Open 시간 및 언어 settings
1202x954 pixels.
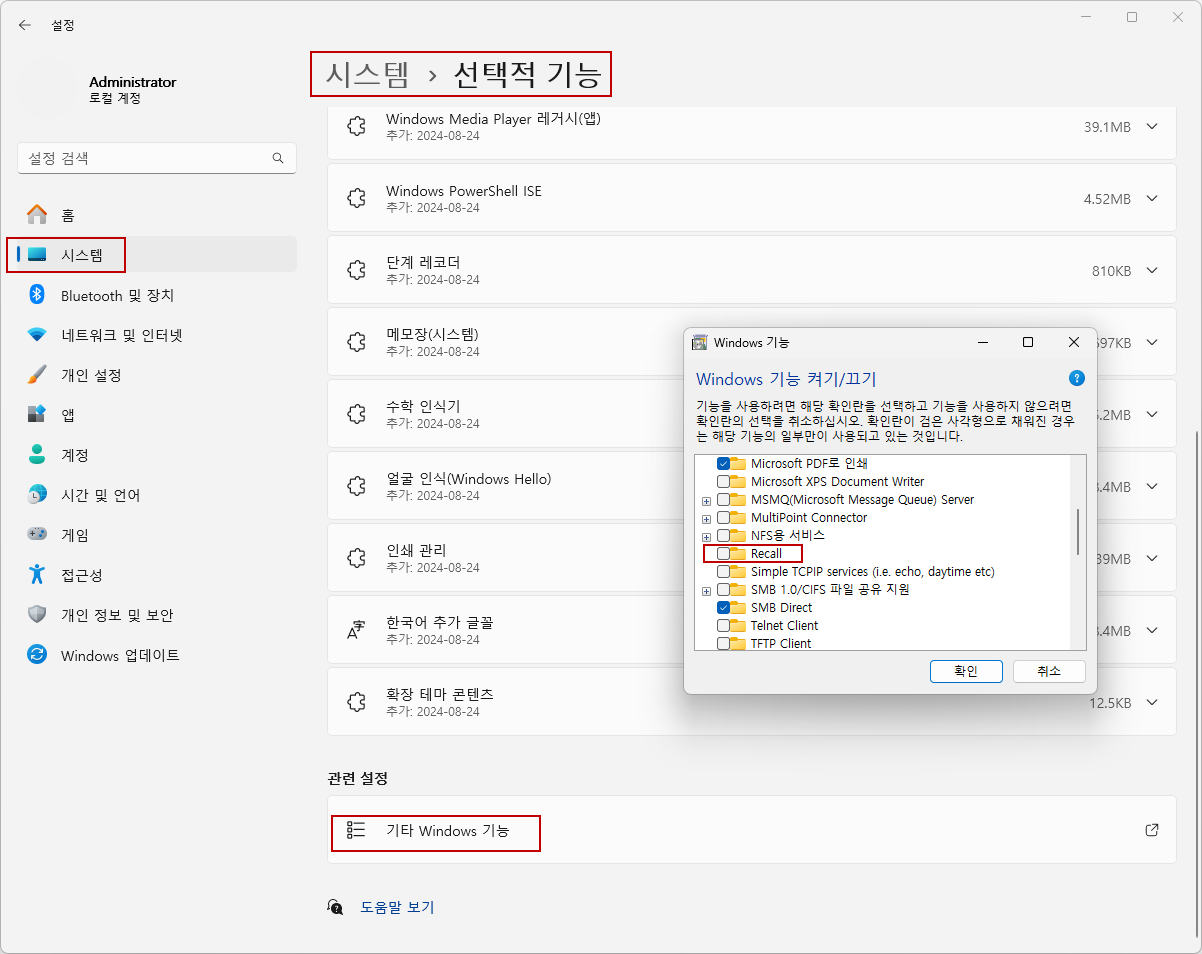tap(157, 495)
